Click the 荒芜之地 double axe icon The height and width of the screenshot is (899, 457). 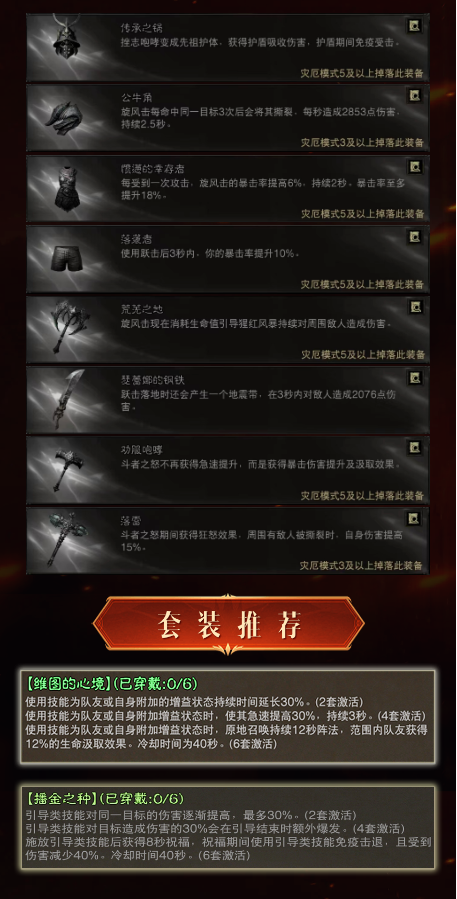(67, 325)
